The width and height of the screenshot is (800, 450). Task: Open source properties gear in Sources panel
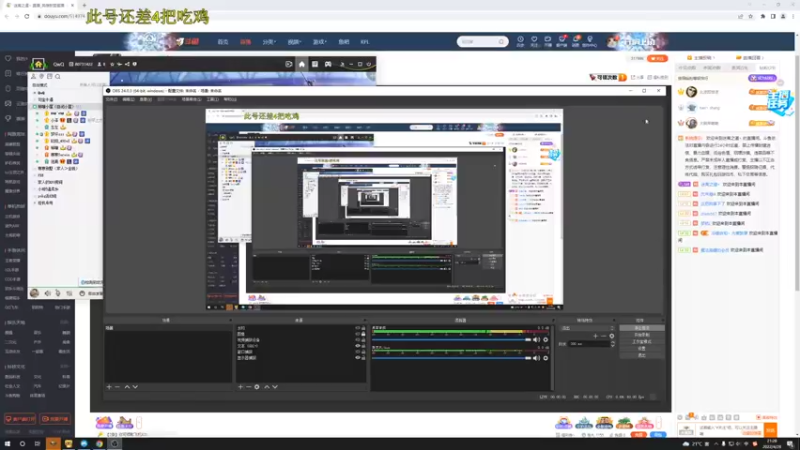tap(257, 387)
